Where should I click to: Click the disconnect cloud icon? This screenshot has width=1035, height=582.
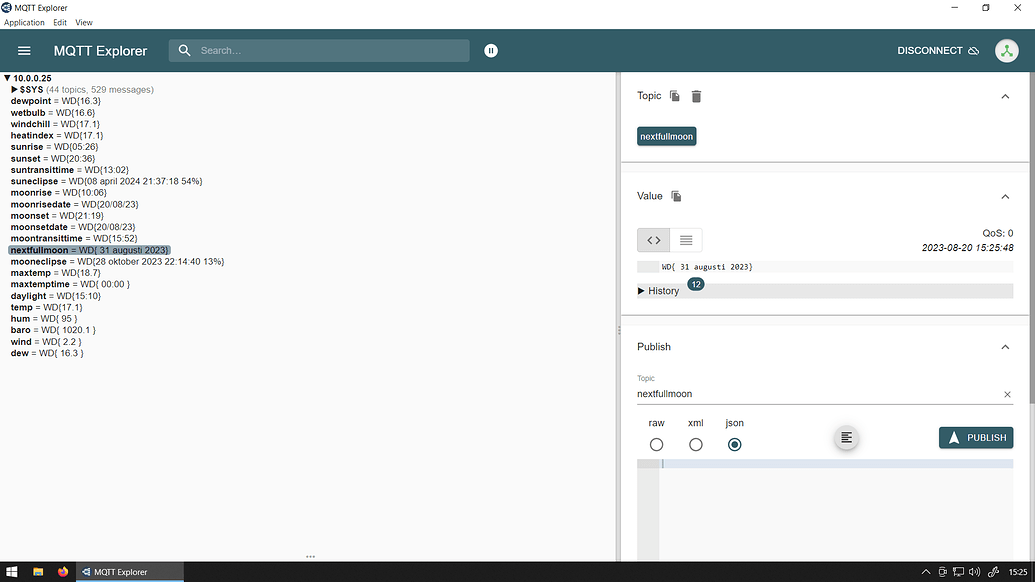(x=974, y=51)
